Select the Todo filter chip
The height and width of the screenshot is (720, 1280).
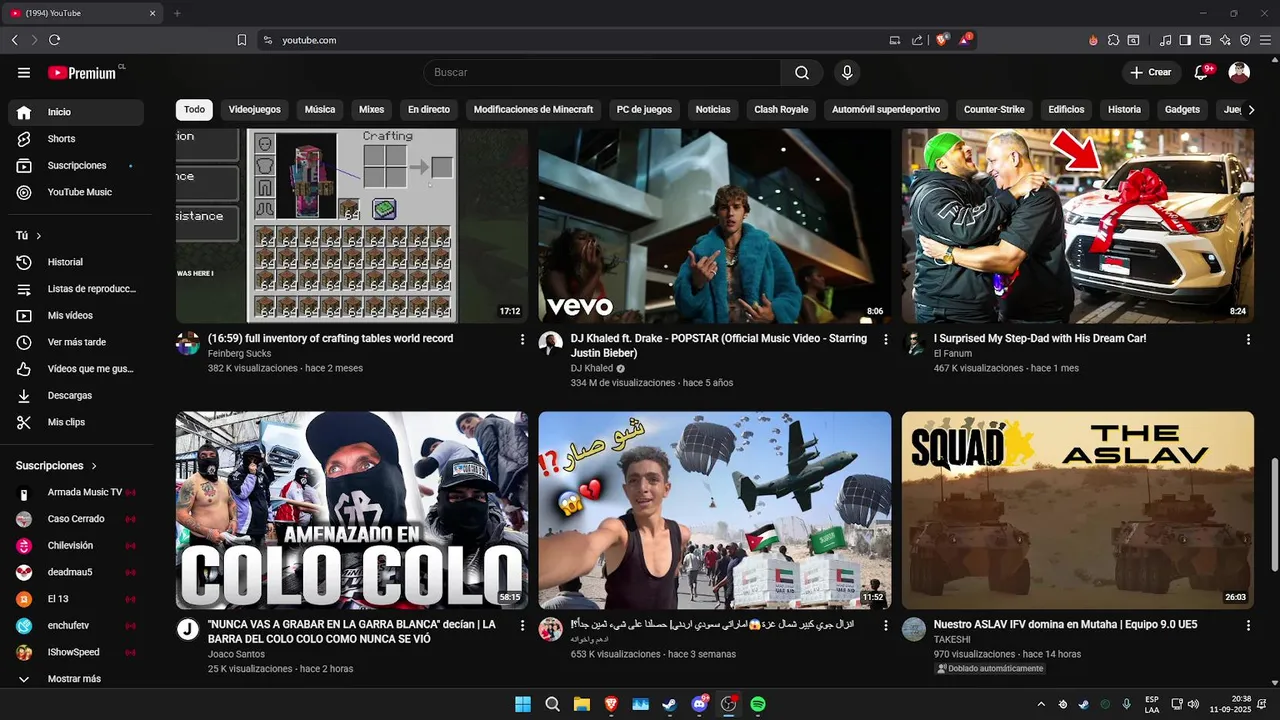[x=194, y=110]
